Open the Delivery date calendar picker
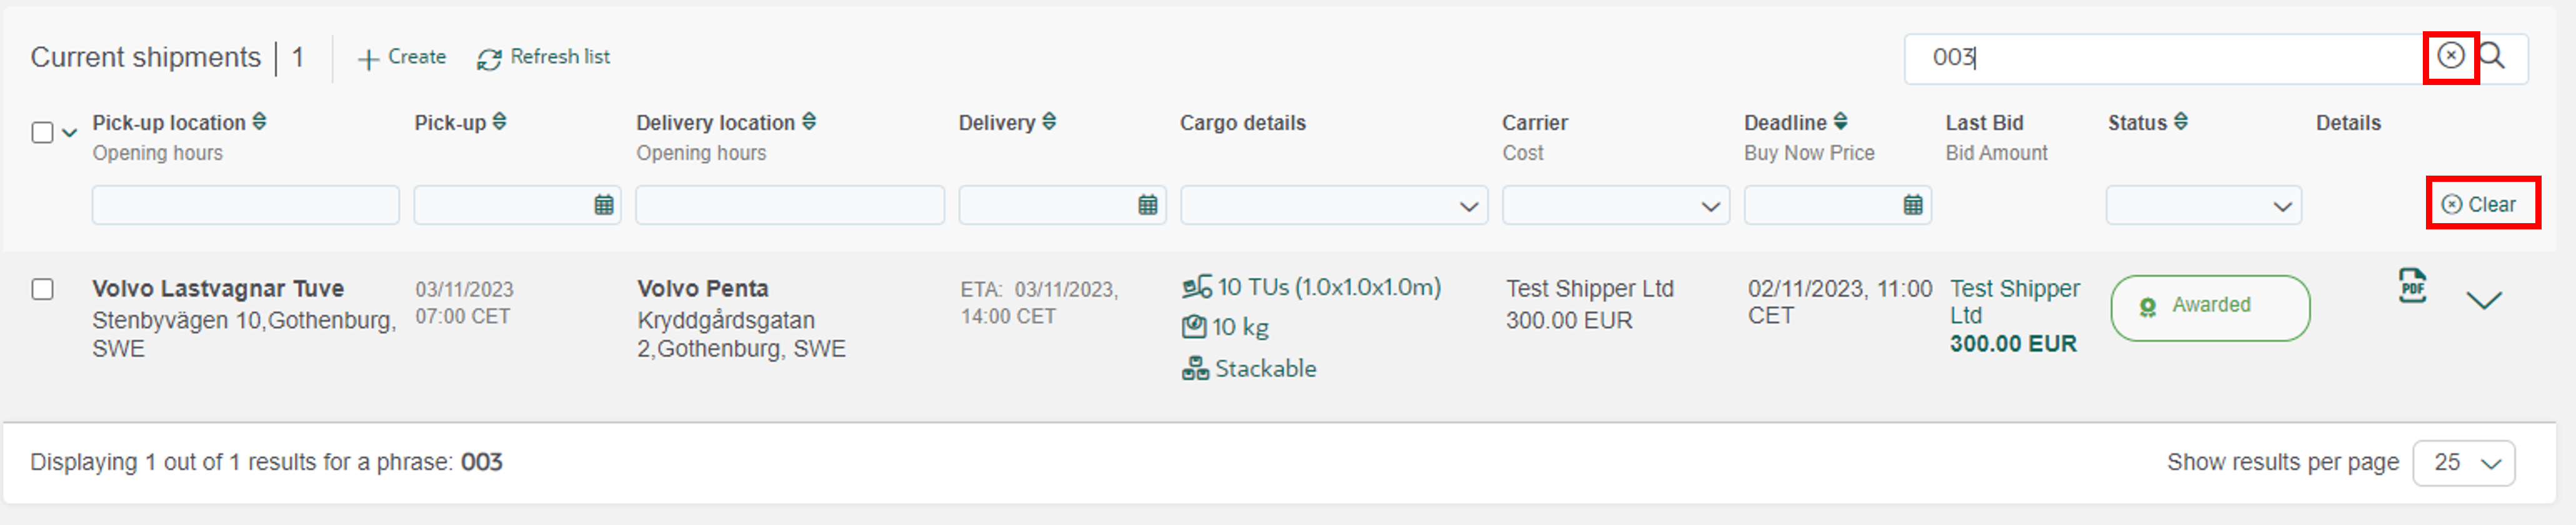Viewport: 2576px width, 525px height. [x=1148, y=205]
